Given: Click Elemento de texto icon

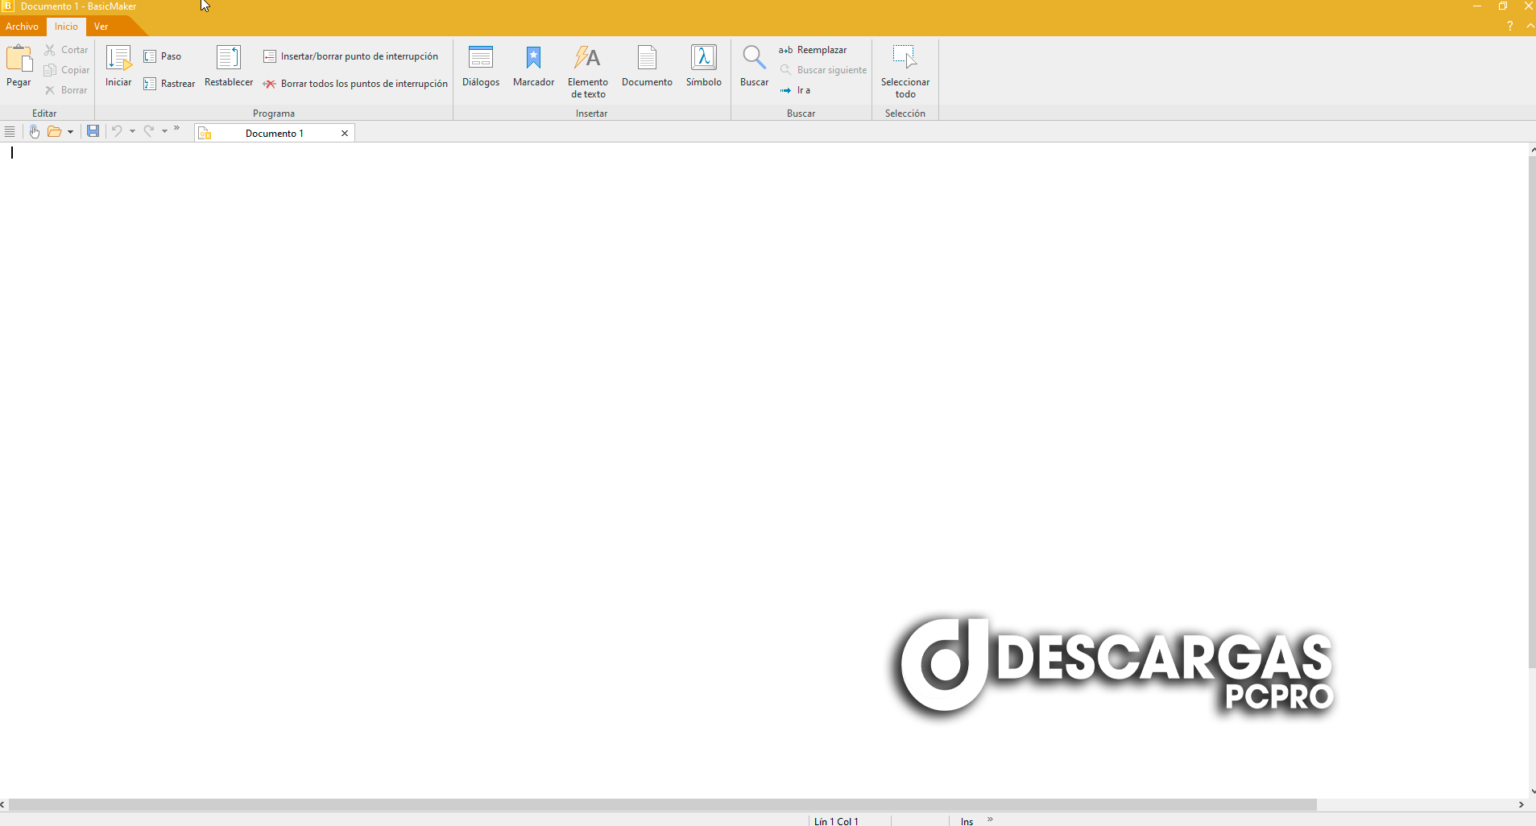Looking at the screenshot, I should (587, 59).
